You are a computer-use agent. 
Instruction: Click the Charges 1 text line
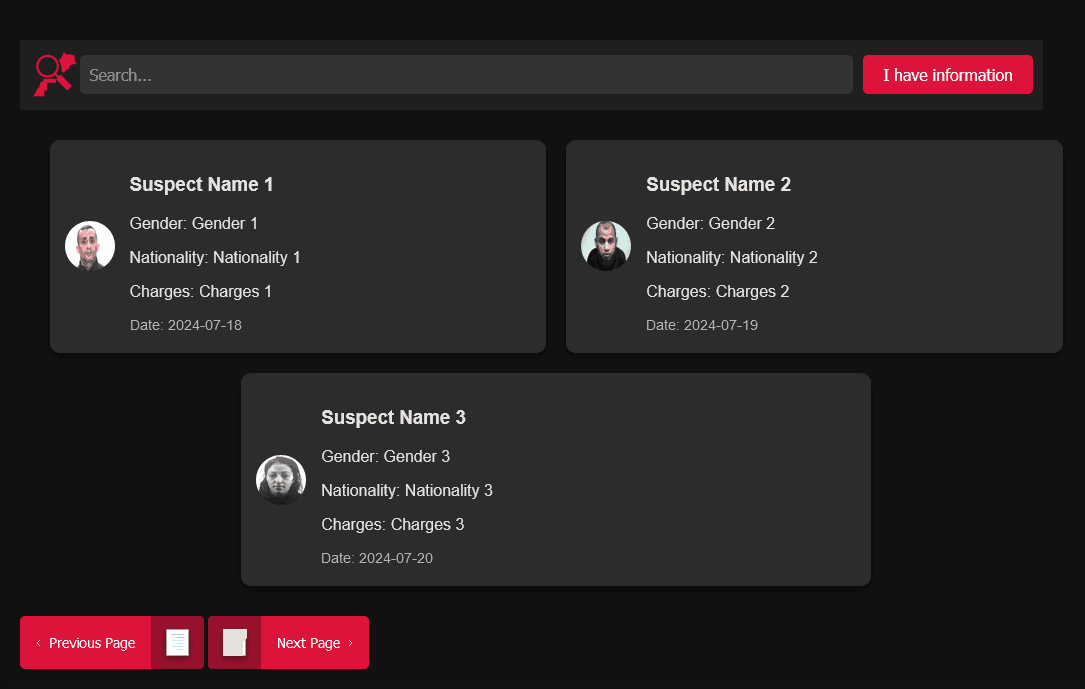point(201,292)
